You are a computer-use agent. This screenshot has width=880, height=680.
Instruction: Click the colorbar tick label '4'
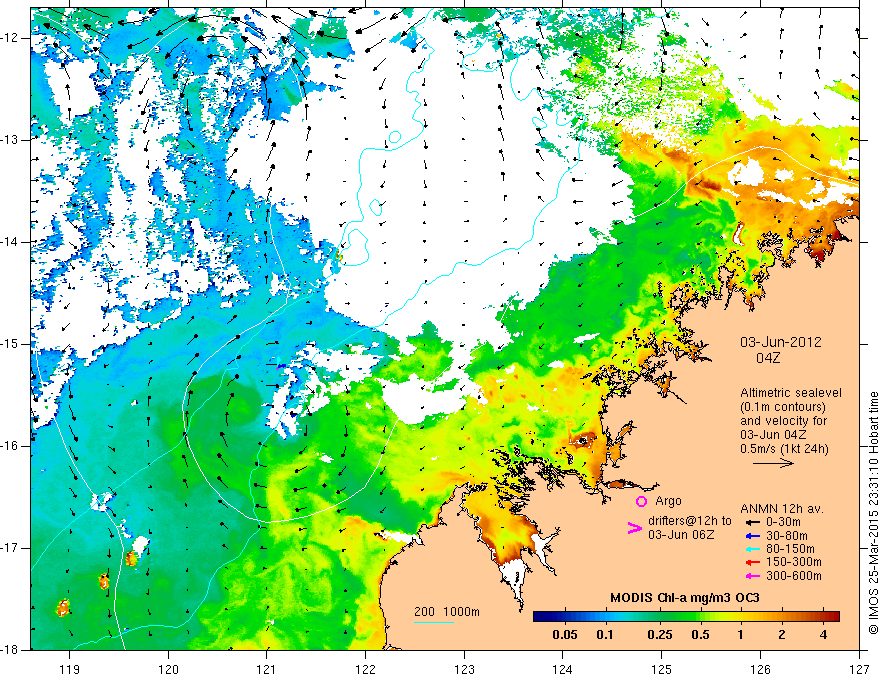(823, 635)
